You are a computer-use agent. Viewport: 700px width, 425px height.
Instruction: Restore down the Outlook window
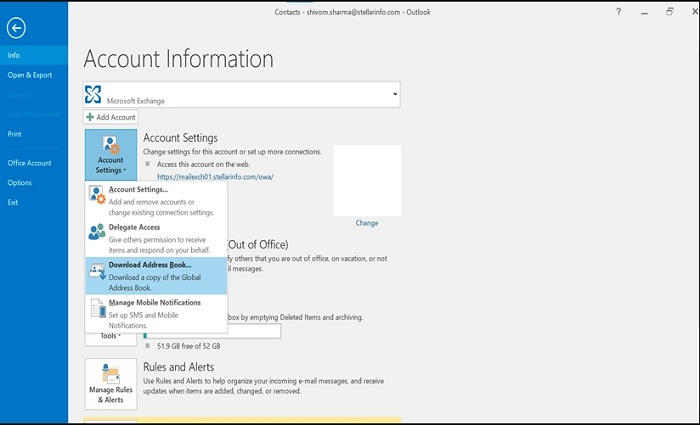click(x=670, y=12)
